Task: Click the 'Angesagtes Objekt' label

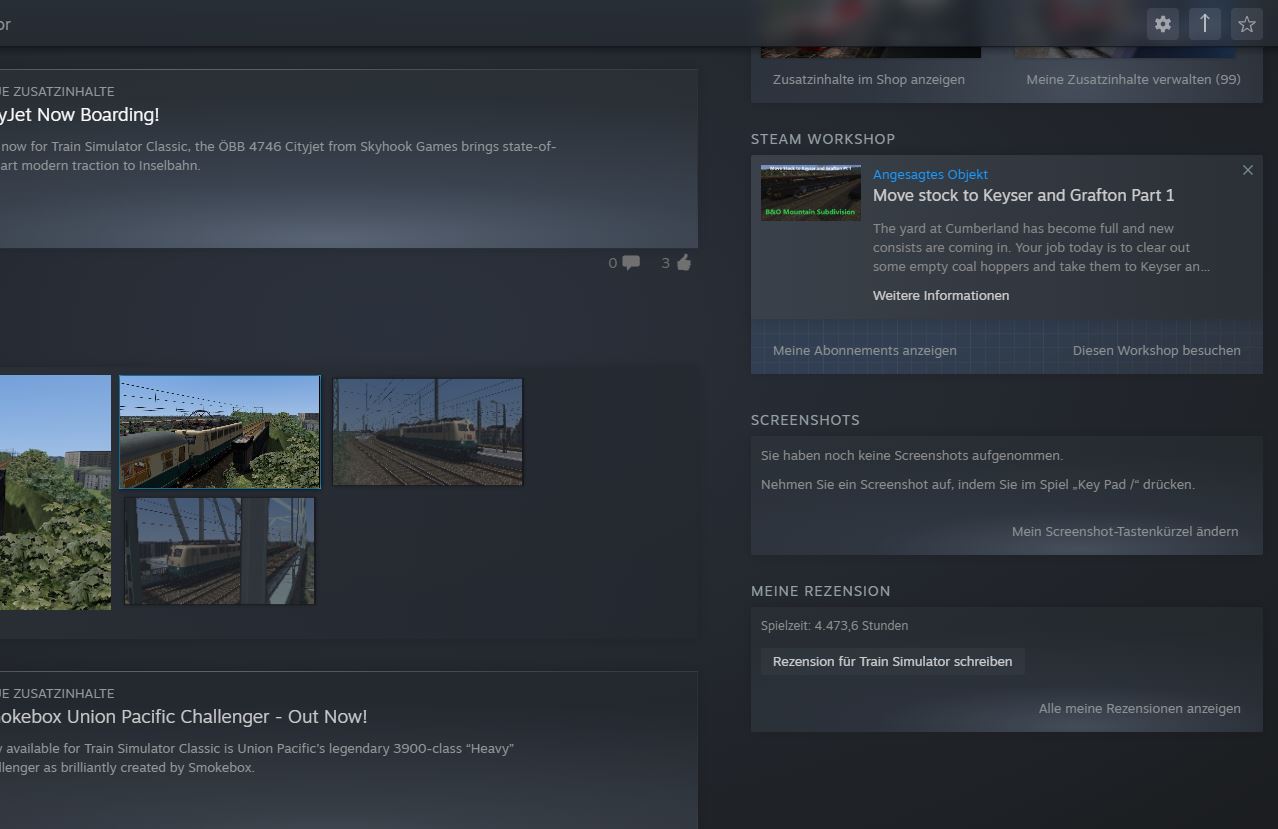Action: [x=930, y=174]
